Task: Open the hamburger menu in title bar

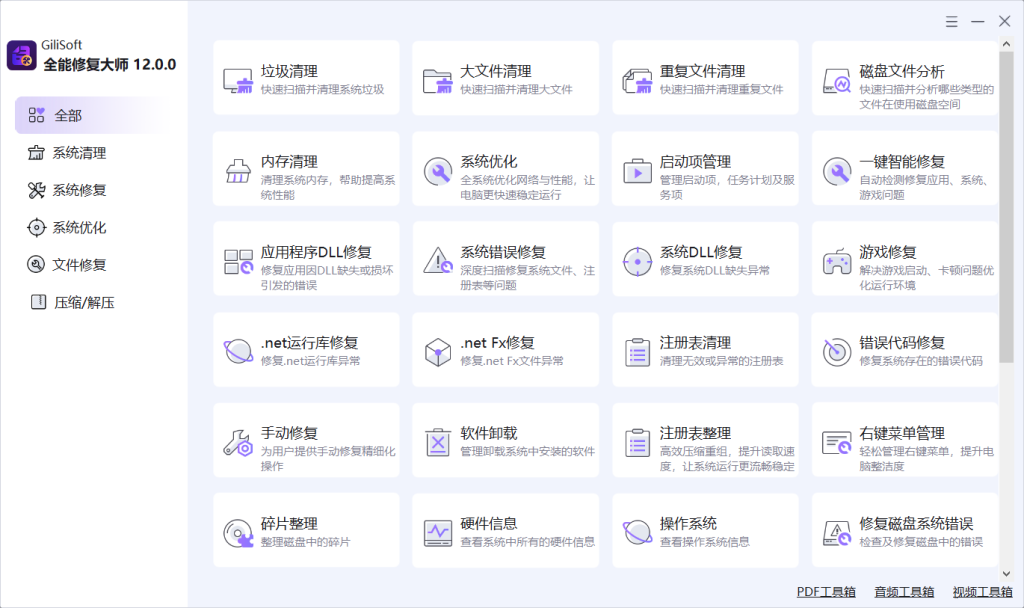Action: 952,21
